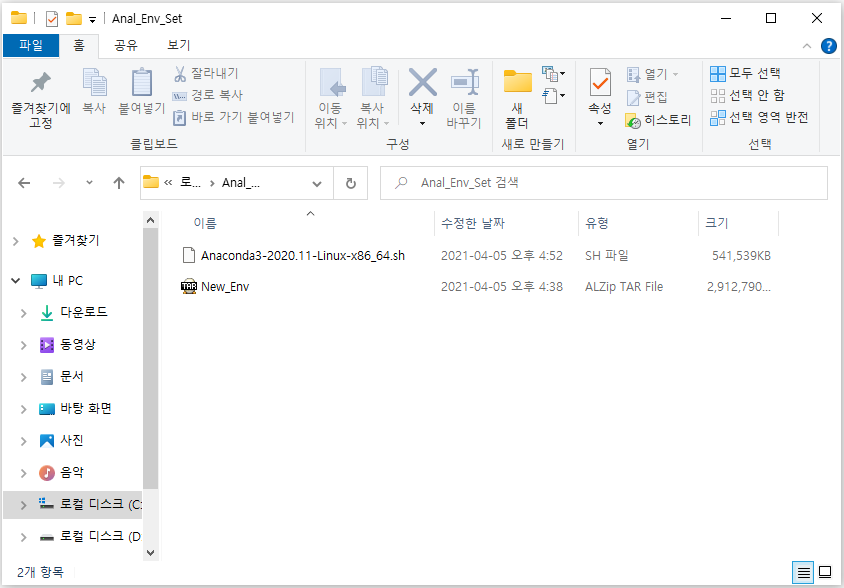Screen dimensions: 844x588
Task: Click the 붙여넣기 paste icon
Action: (142, 90)
